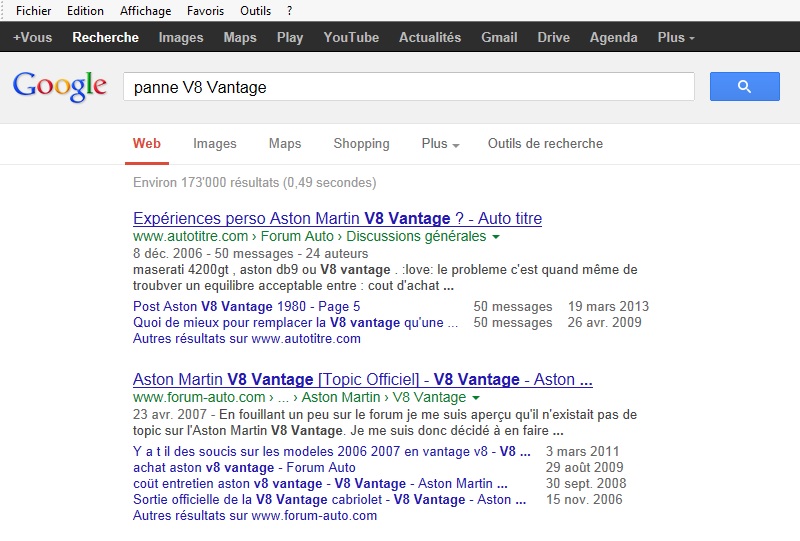Click the date '26 avr. 2009'
This screenshot has width=800, height=541.
tap(604, 323)
